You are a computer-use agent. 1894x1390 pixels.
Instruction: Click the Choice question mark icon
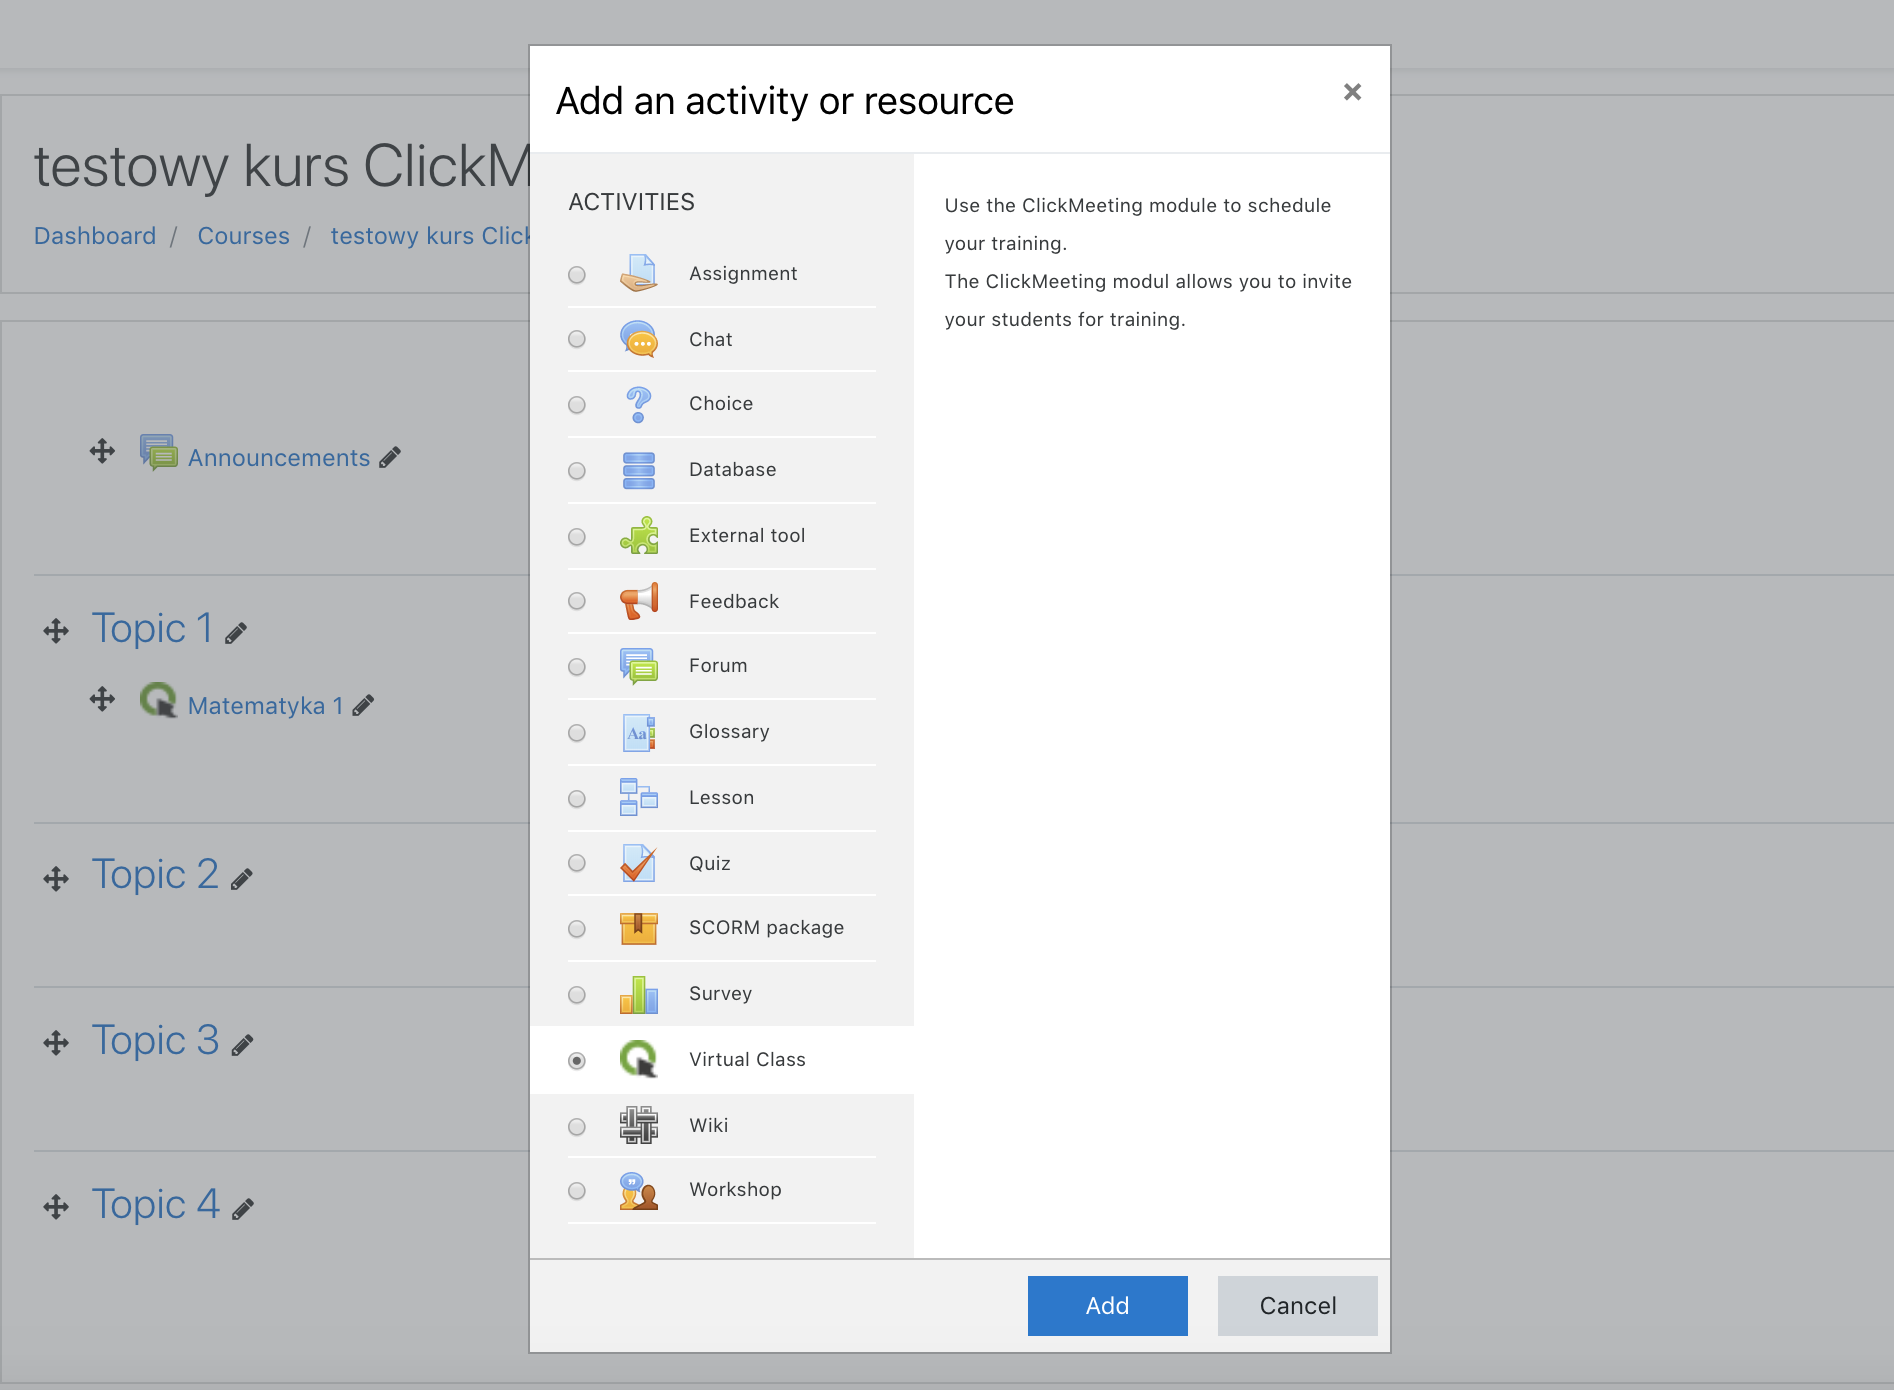click(x=638, y=404)
